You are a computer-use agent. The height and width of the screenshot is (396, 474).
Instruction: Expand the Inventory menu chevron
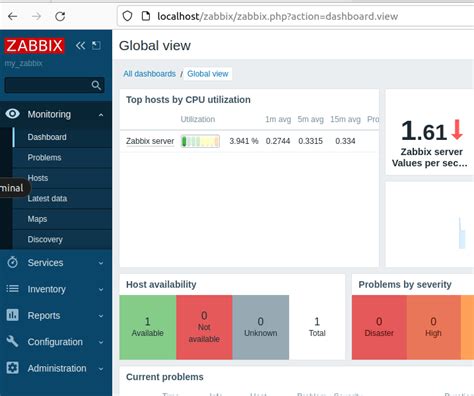pos(101,290)
